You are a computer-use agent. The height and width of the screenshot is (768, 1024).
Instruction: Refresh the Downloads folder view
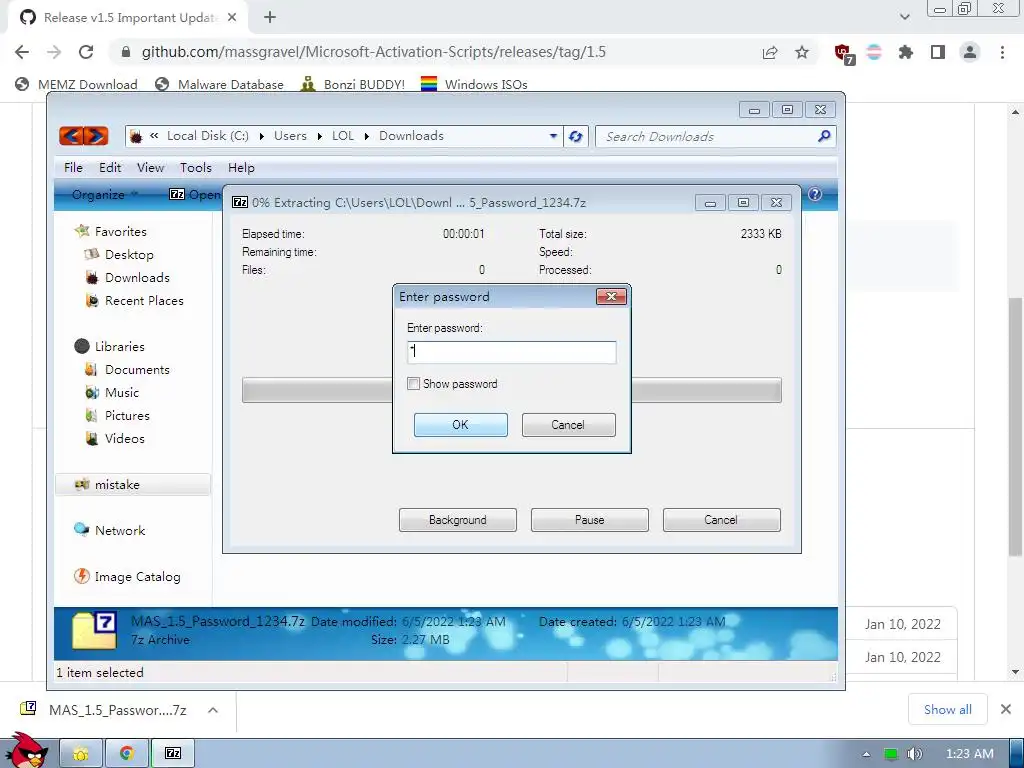coord(575,136)
